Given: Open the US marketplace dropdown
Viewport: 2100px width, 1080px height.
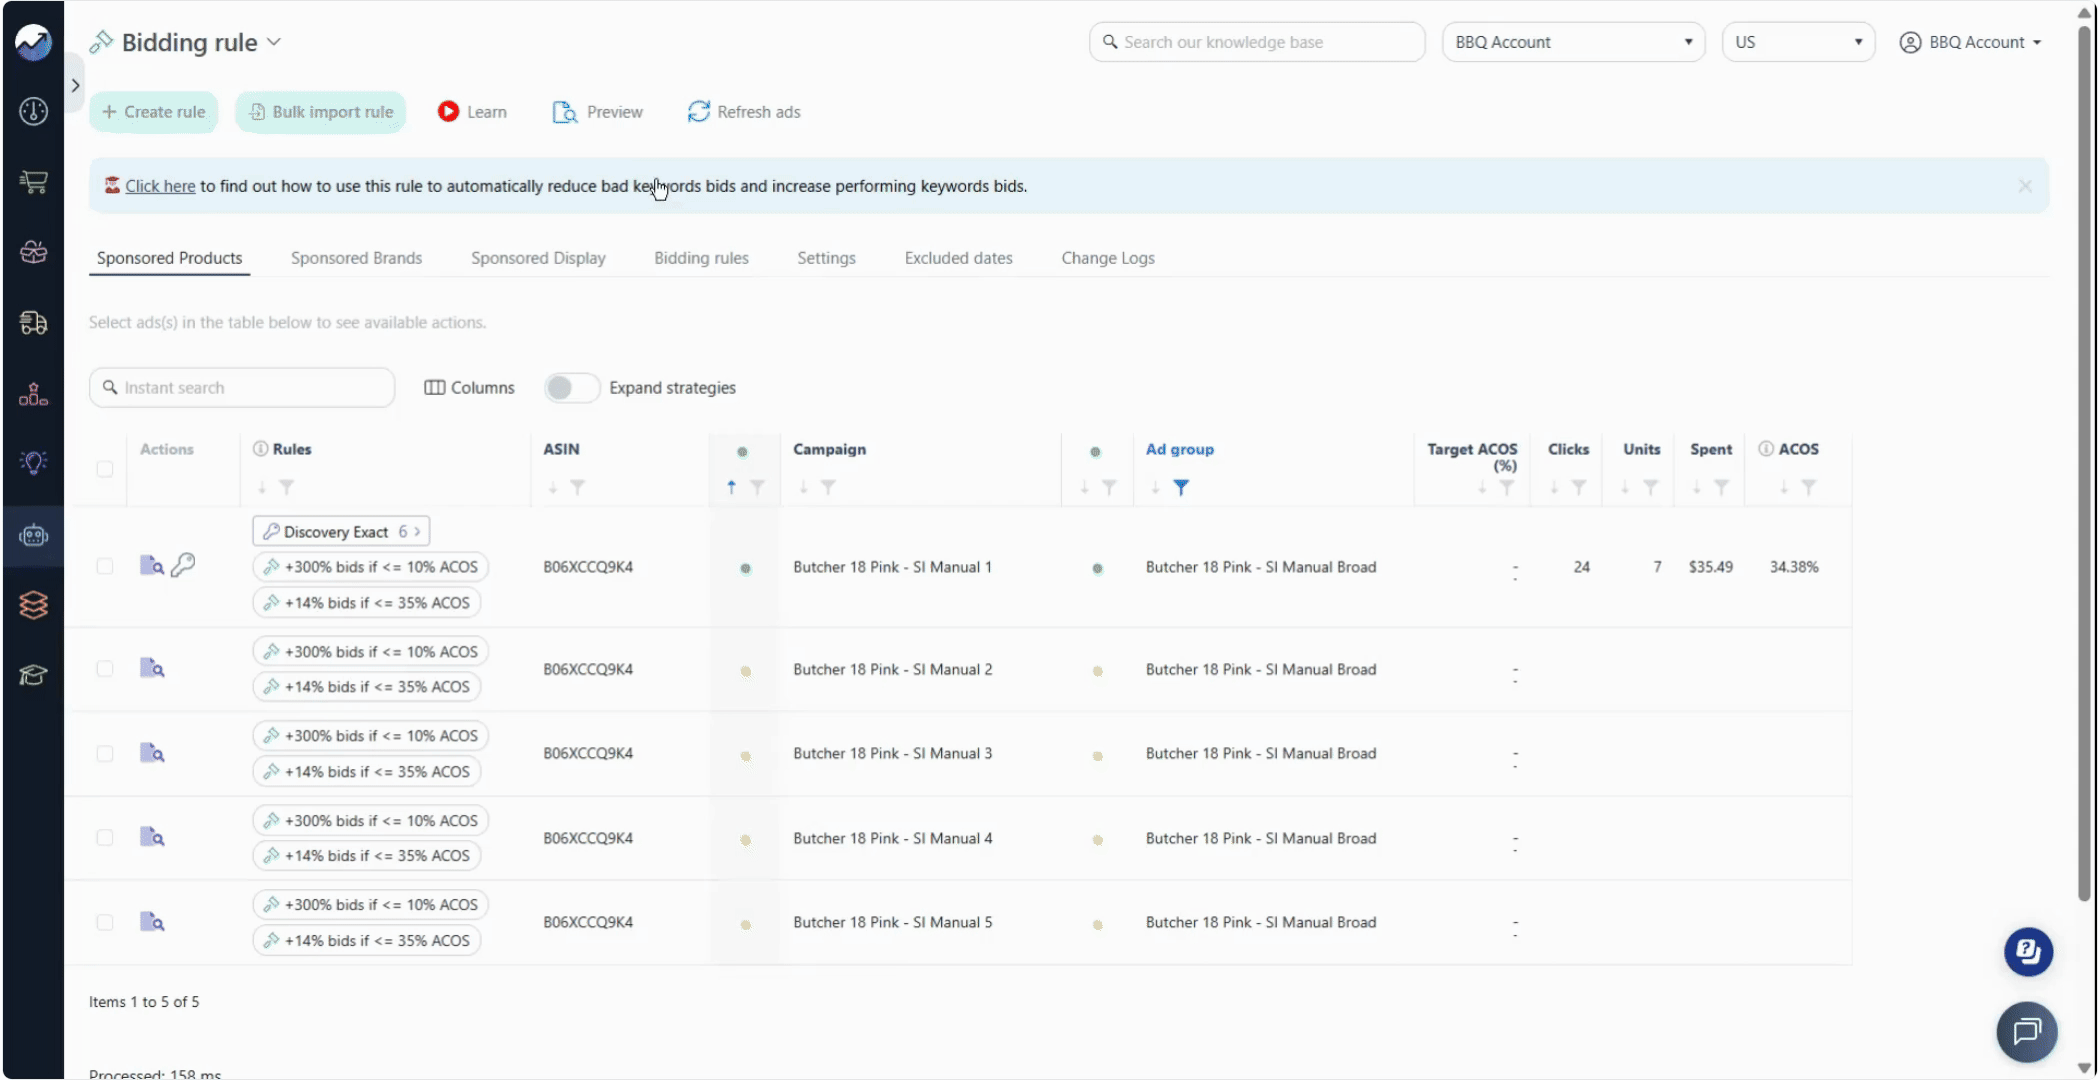Looking at the screenshot, I should [x=1798, y=42].
